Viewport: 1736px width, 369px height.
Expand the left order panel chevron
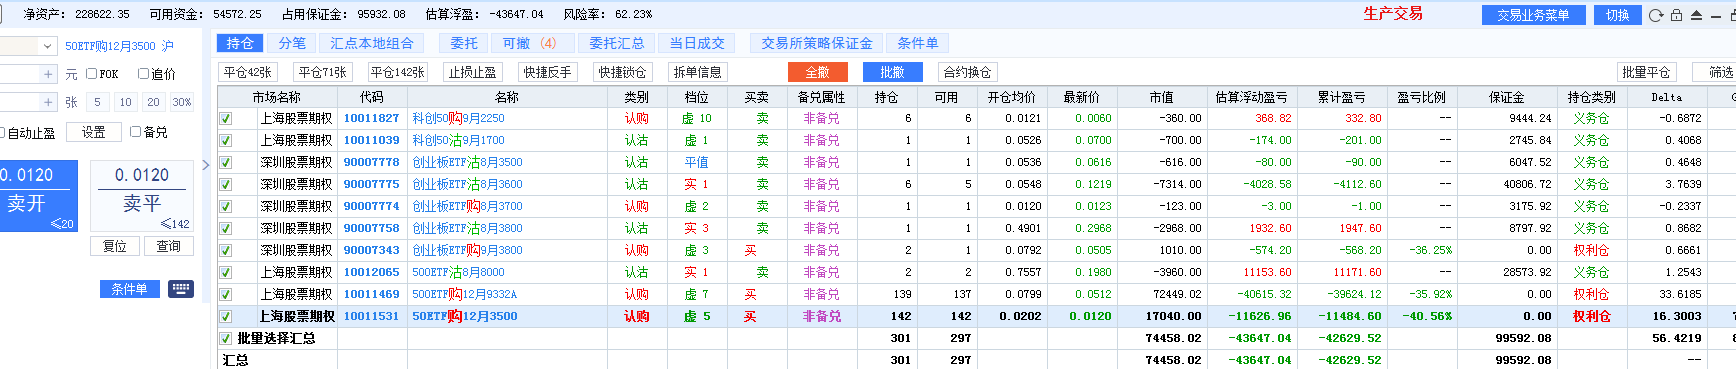206,165
